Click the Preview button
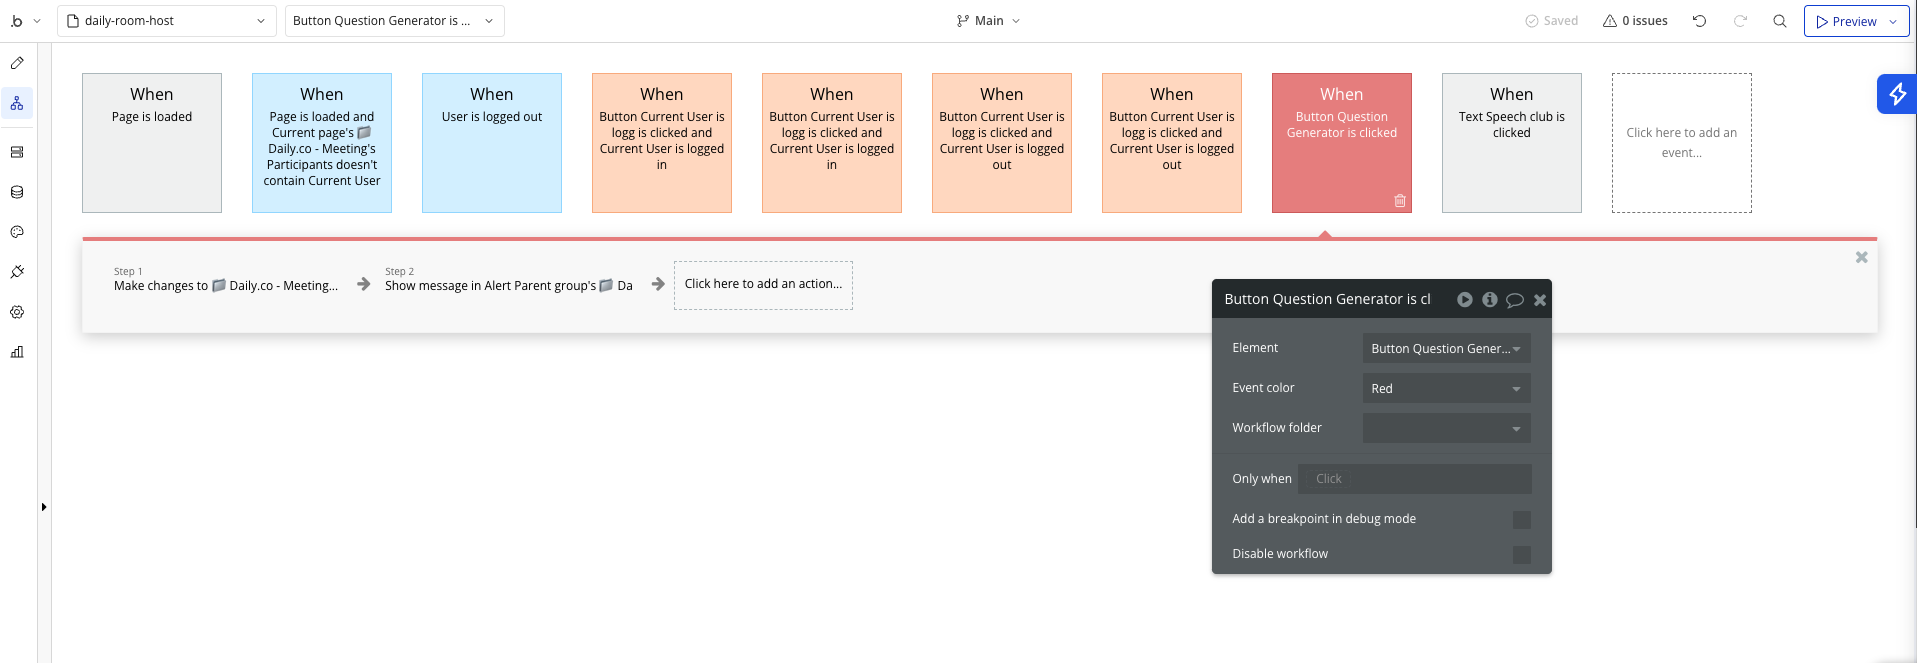The height and width of the screenshot is (663, 1917). click(x=1856, y=21)
